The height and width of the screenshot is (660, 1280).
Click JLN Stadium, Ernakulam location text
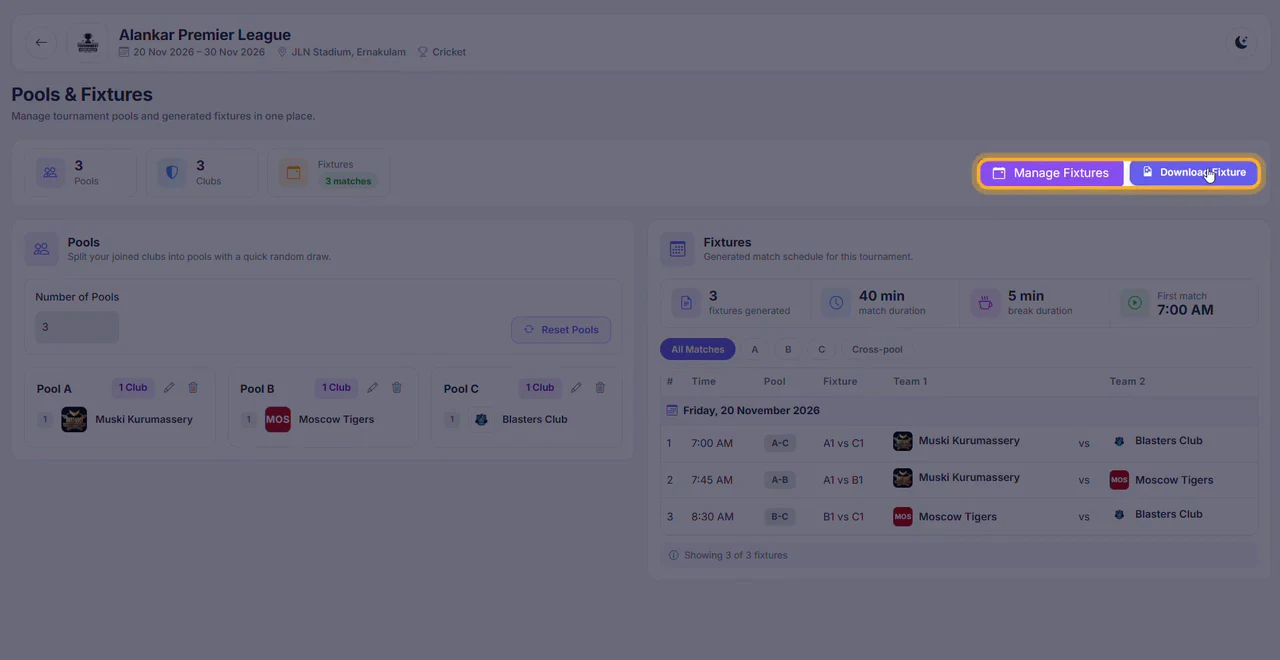[x=348, y=52]
